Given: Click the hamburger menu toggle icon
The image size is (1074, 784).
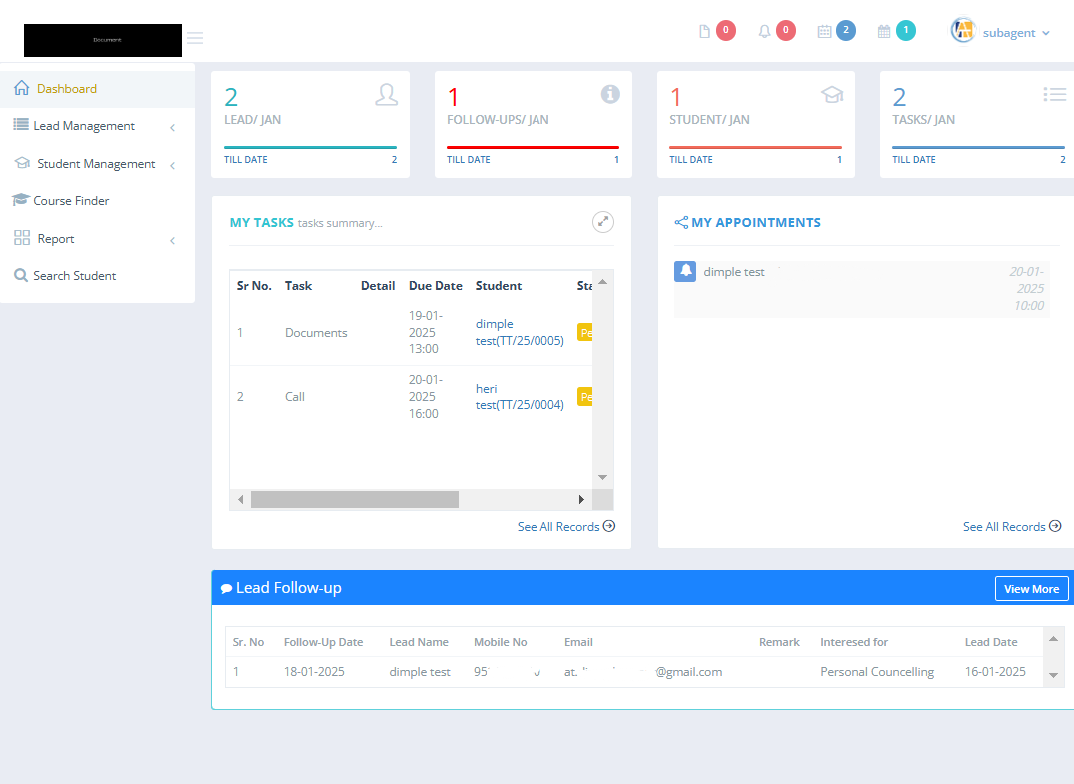Looking at the screenshot, I should [x=195, y=38].
